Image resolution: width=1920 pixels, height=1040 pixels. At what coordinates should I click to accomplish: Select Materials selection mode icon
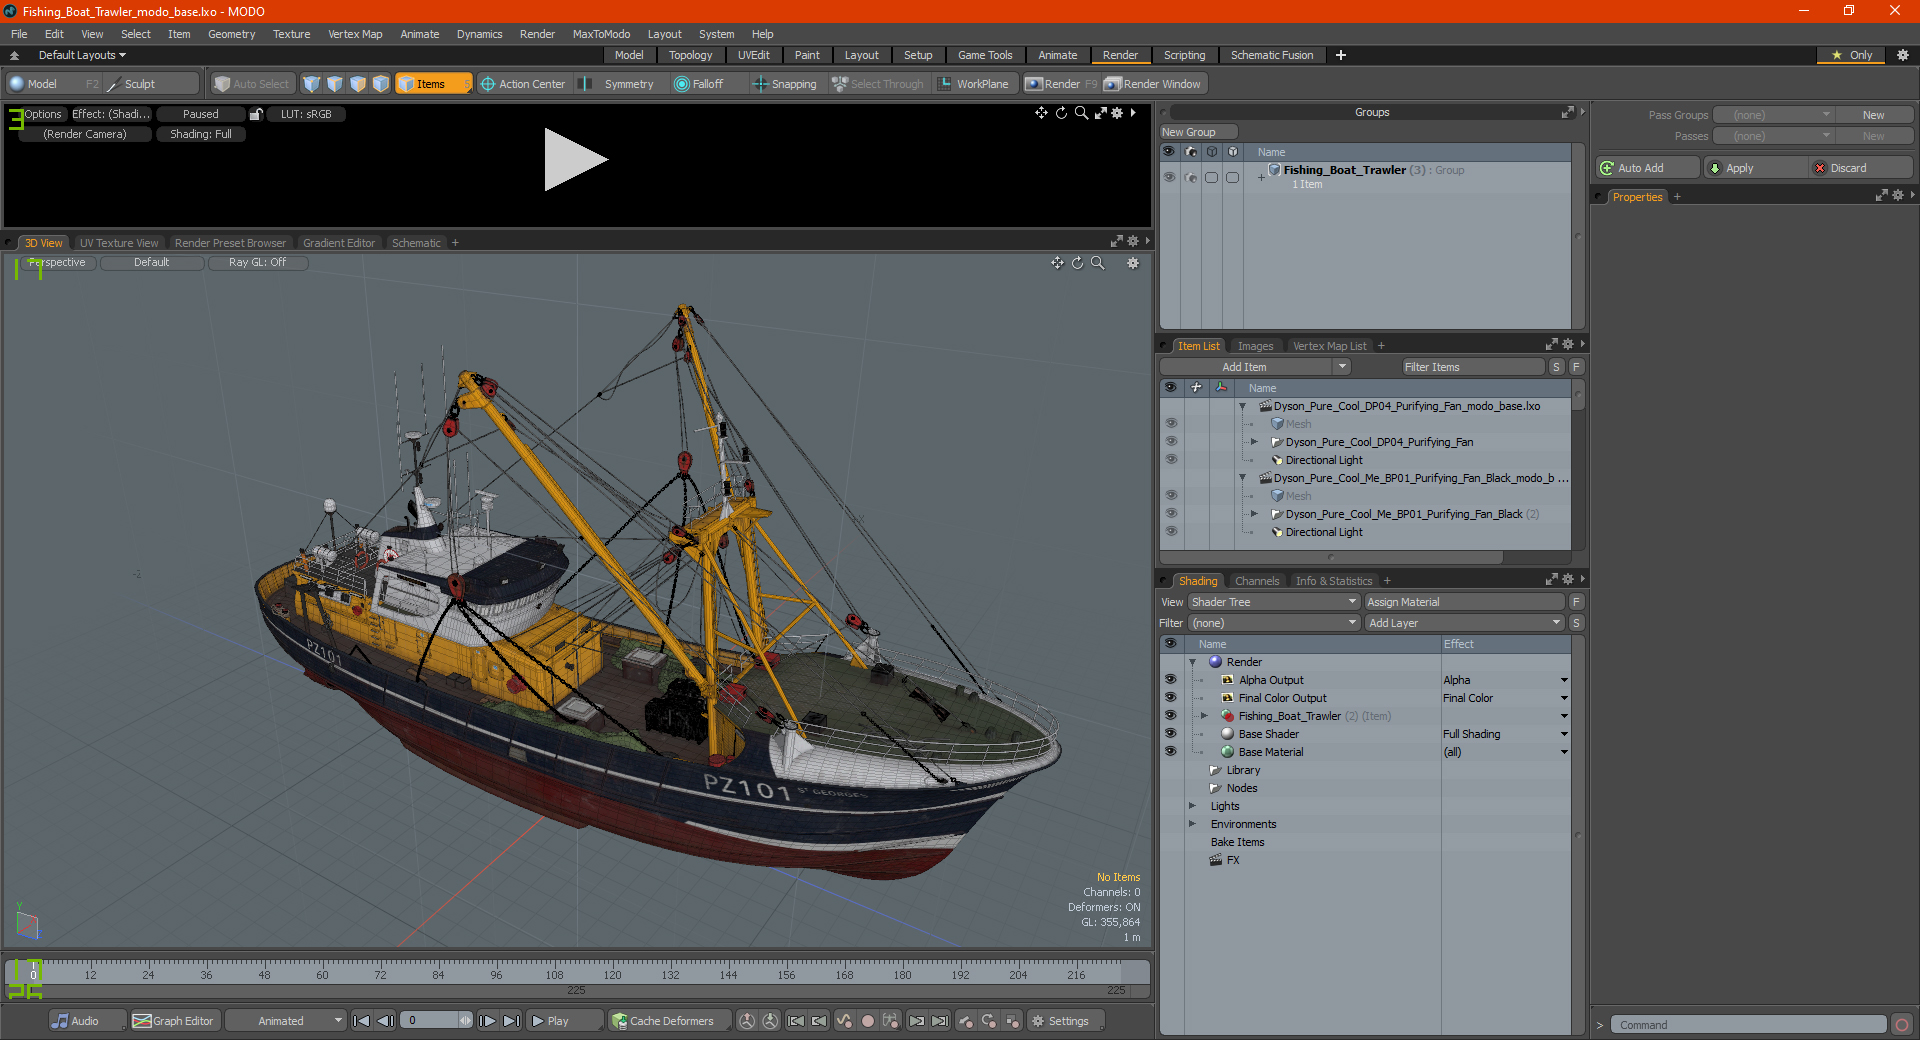click(381, 84)
